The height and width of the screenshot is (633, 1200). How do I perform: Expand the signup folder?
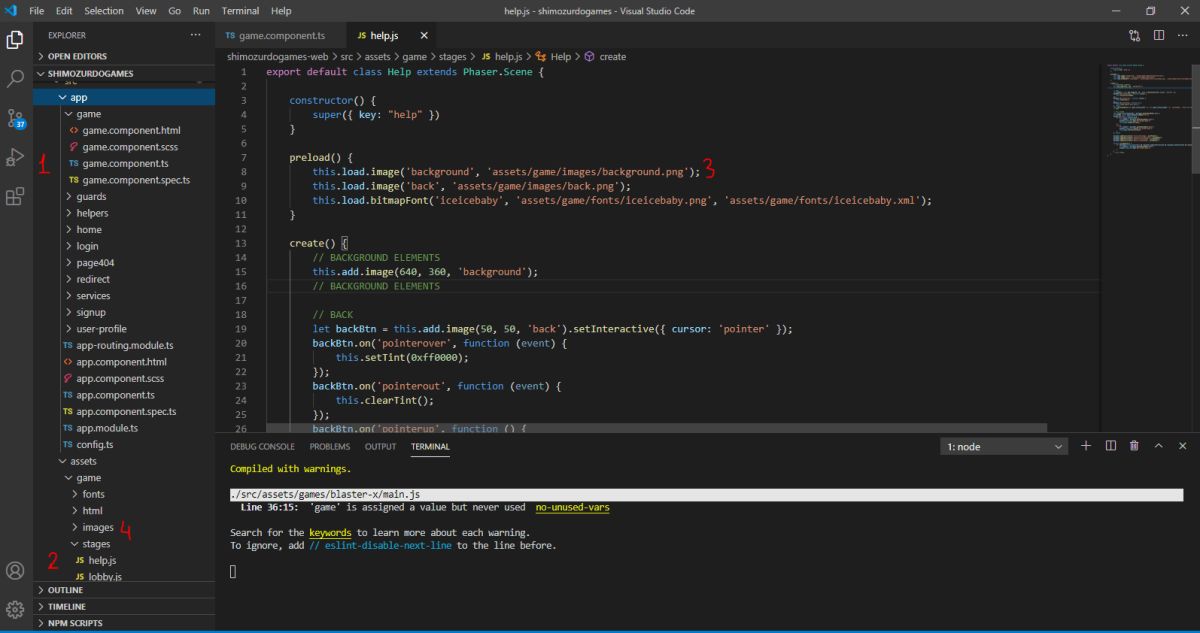point(125,312)
